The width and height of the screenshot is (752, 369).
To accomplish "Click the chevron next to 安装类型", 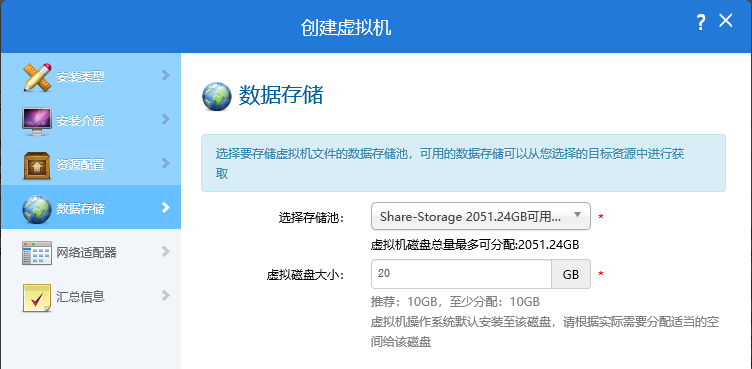I will click(165, 75).
